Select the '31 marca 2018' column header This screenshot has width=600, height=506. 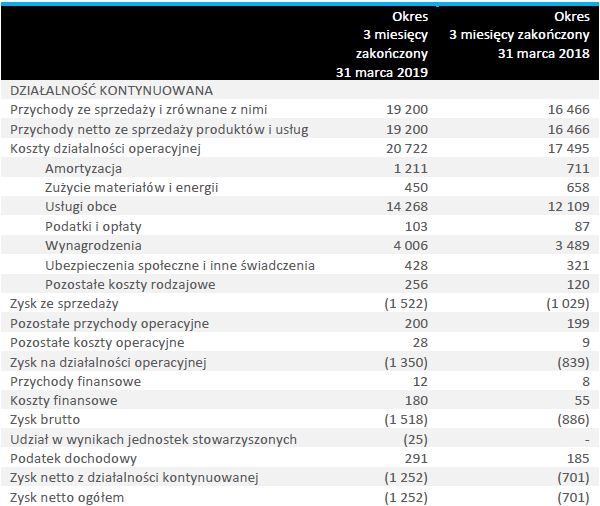coord(543,54)
